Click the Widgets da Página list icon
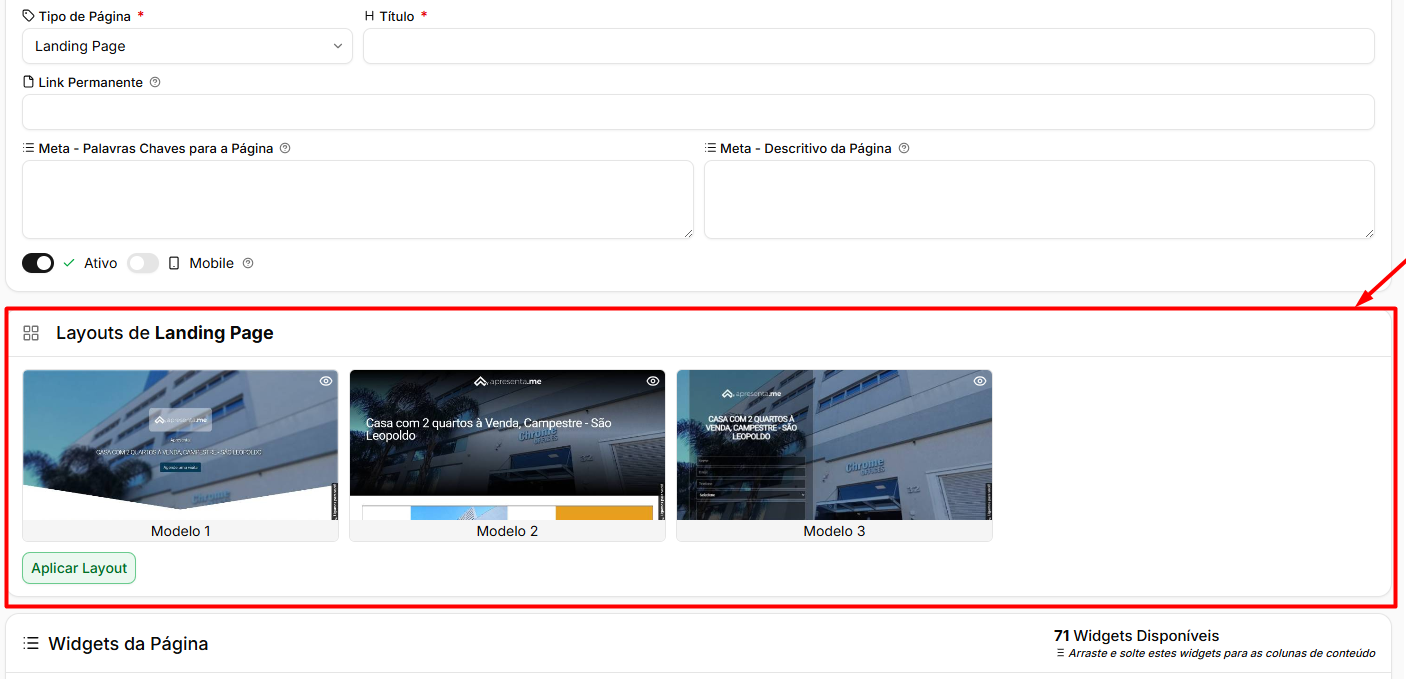 31,643
